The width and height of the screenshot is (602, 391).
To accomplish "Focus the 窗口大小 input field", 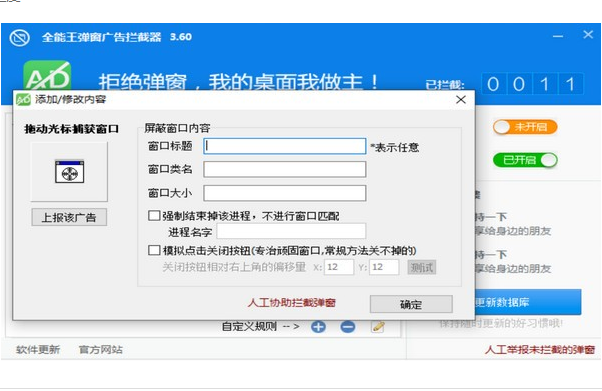I will [x=284, y=193].
